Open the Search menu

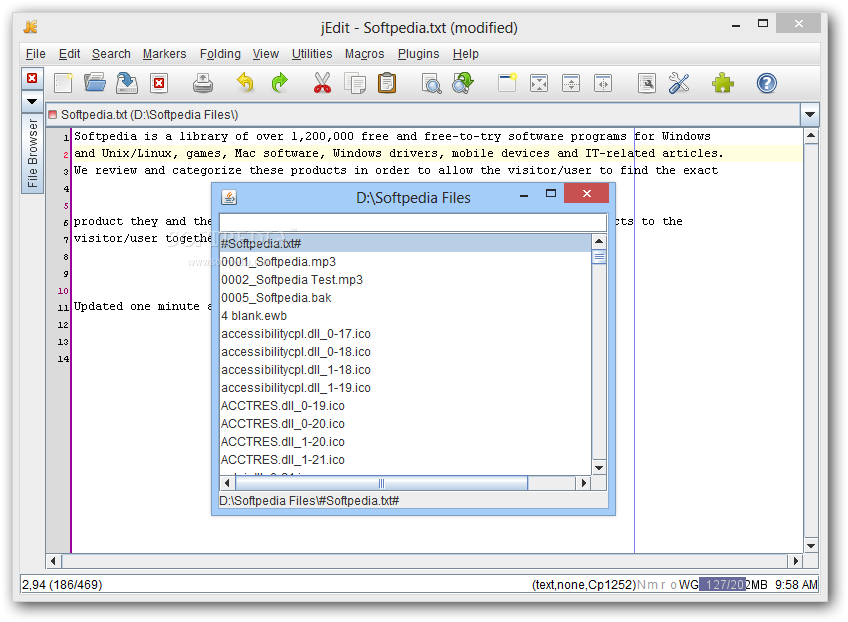pyautogui.click(x=111, y=54)
